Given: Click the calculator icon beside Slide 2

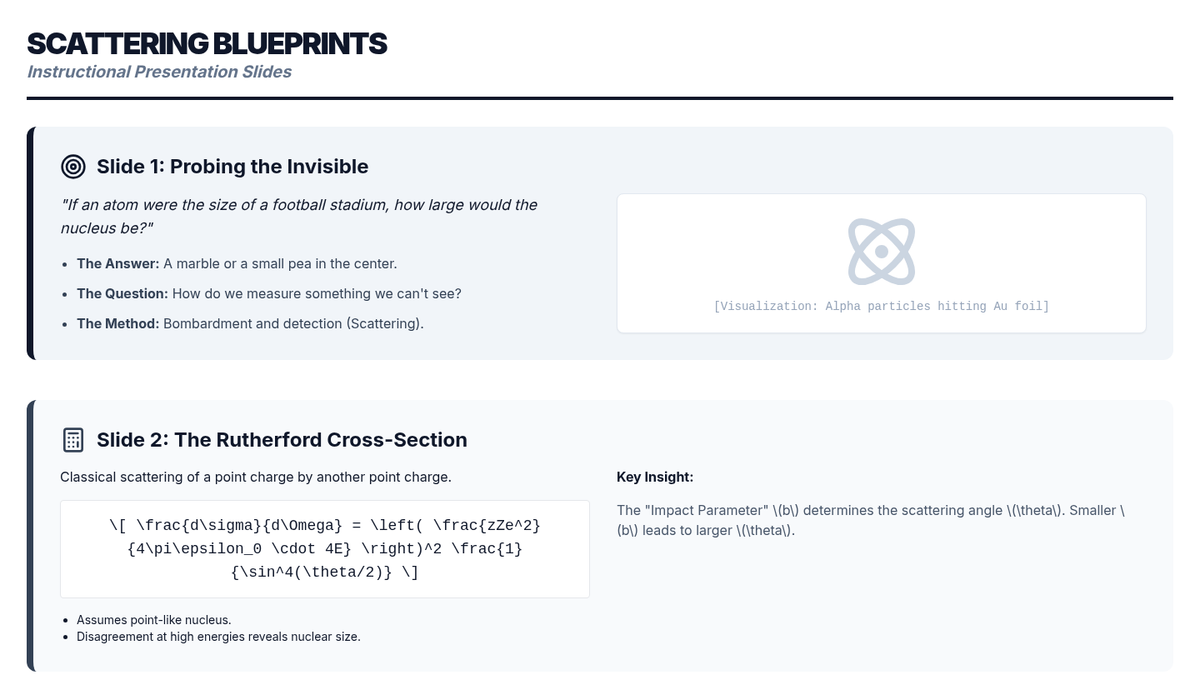Looking at the screenshot, I should [73, 440].
